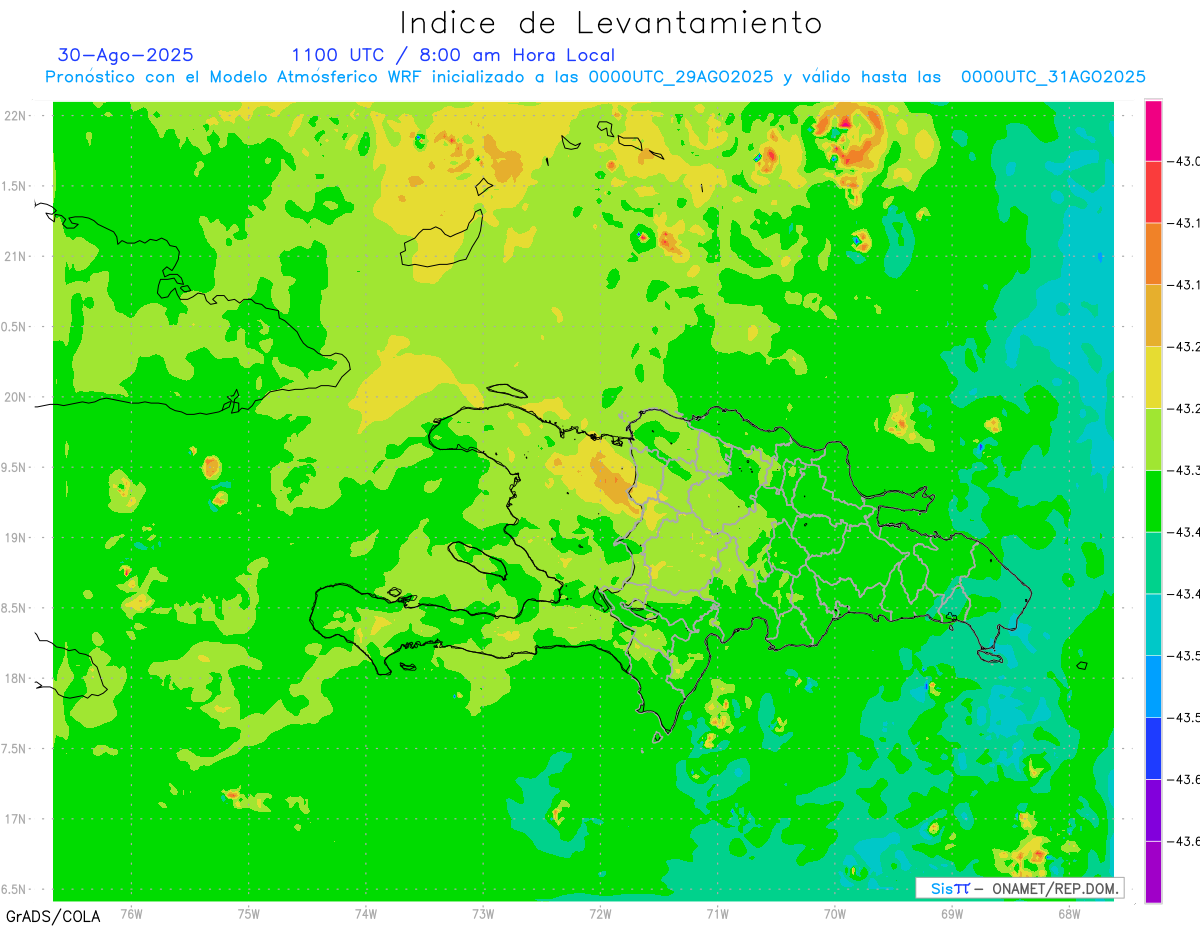1200x927 pixels.
Task: Click the '71W' longitude axis label
Action: [x=717, y=913]
